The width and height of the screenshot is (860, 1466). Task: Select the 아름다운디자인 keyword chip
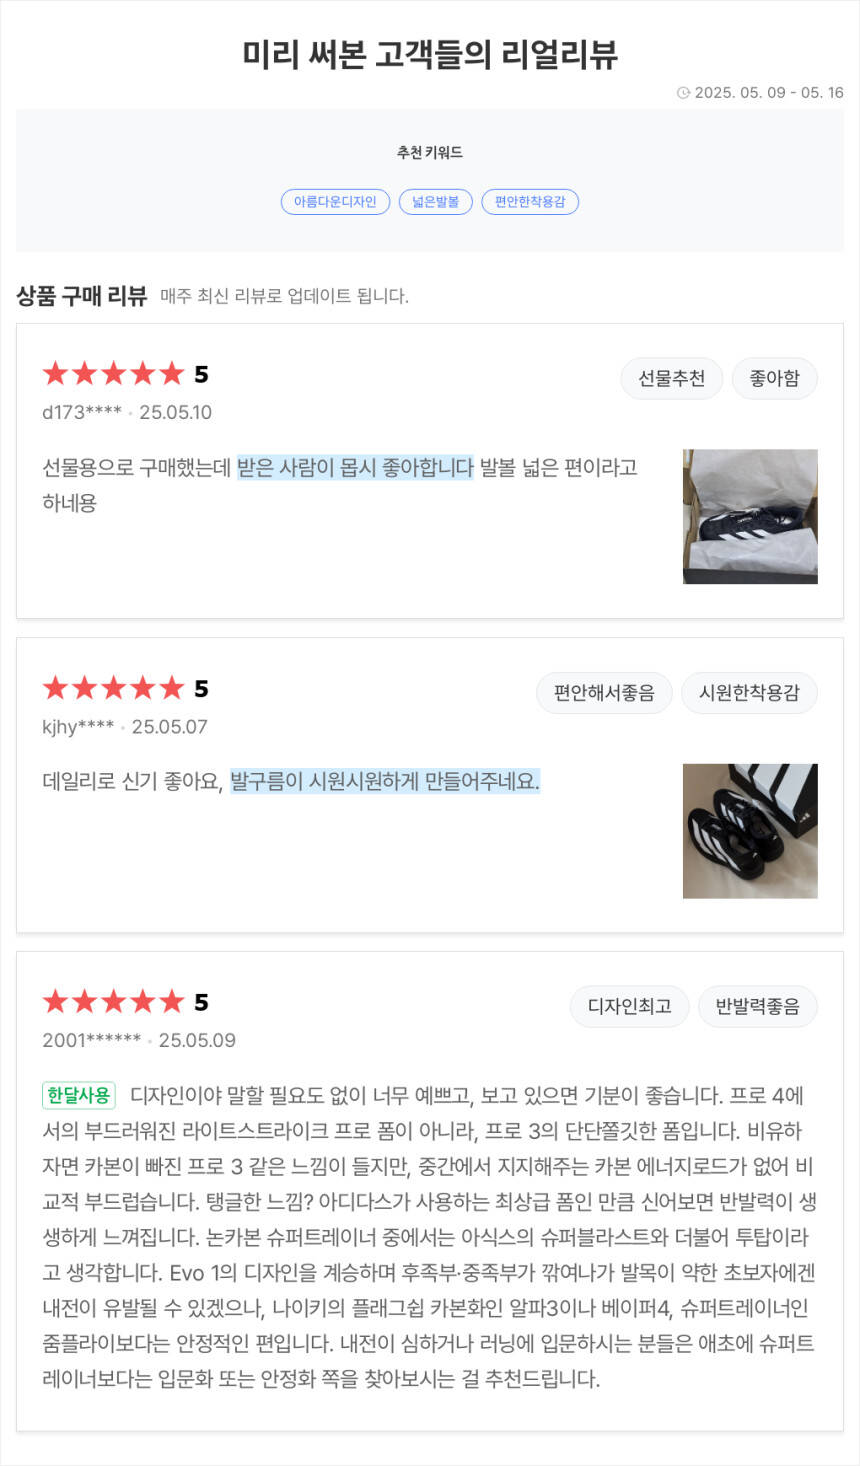[x=335, y=202]
